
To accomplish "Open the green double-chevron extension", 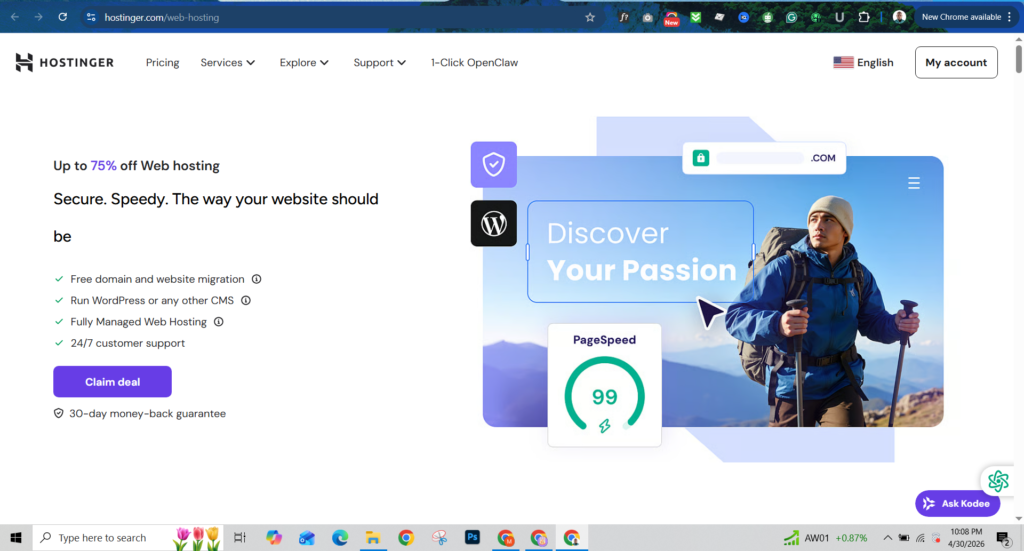I will pyautogui.click(x=696, y=18).
